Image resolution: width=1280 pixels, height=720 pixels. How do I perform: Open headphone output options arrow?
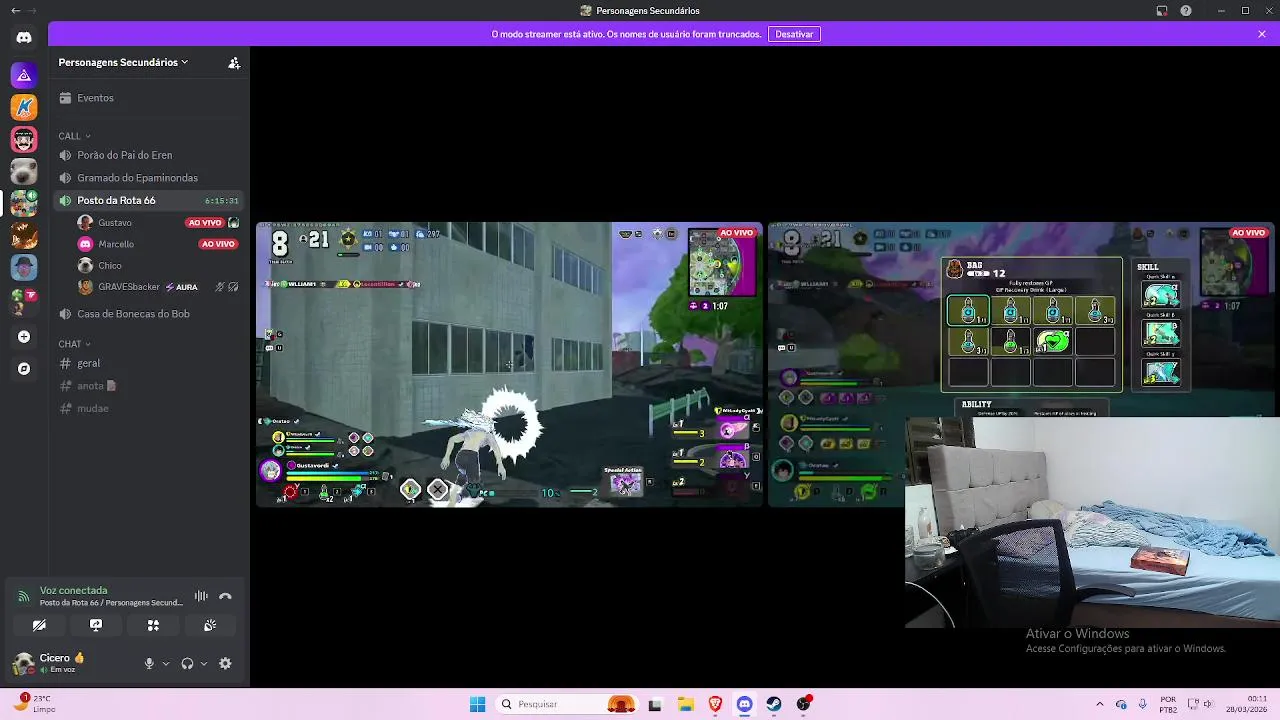[x=204, y=663]
